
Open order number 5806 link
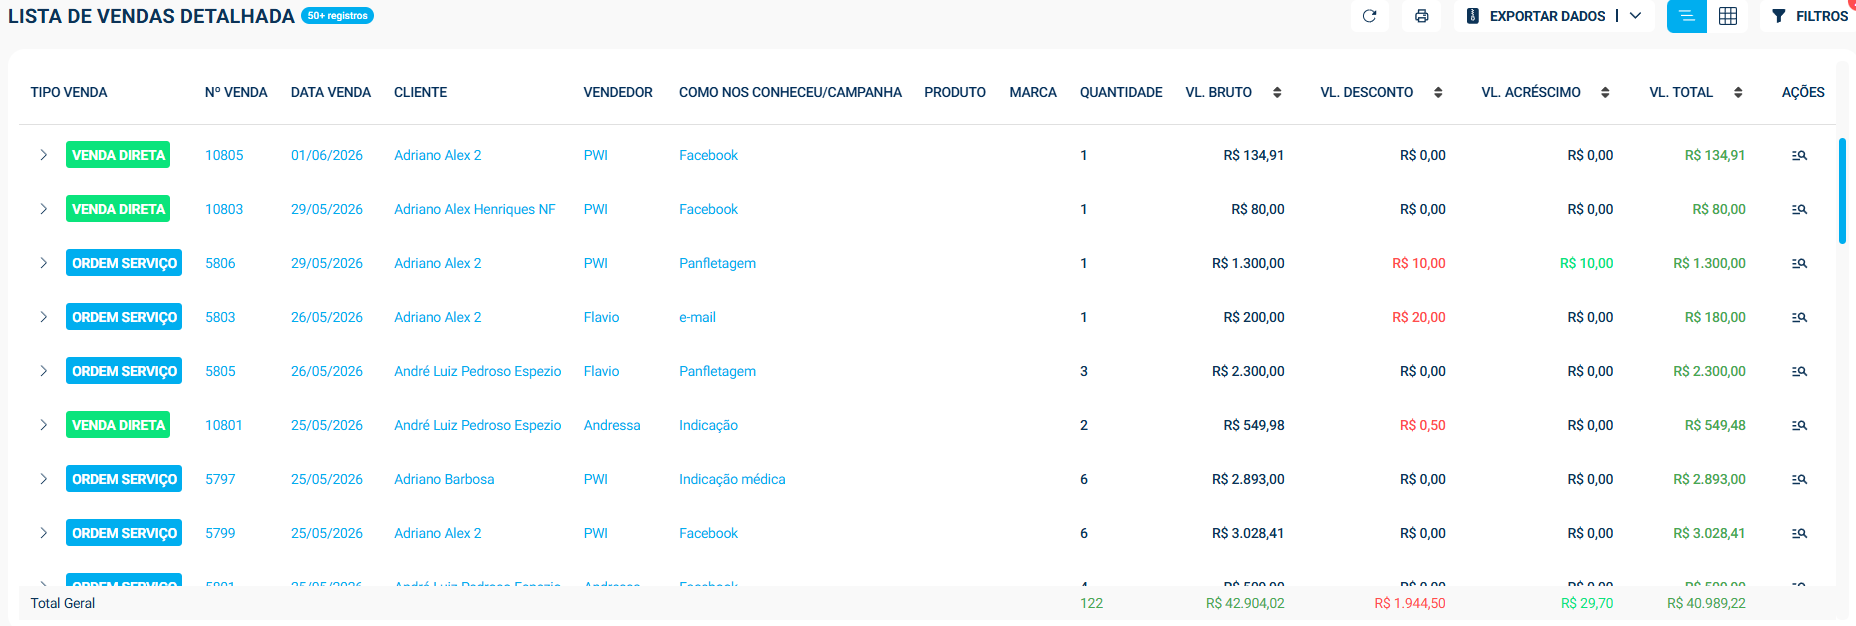point(220,263)
